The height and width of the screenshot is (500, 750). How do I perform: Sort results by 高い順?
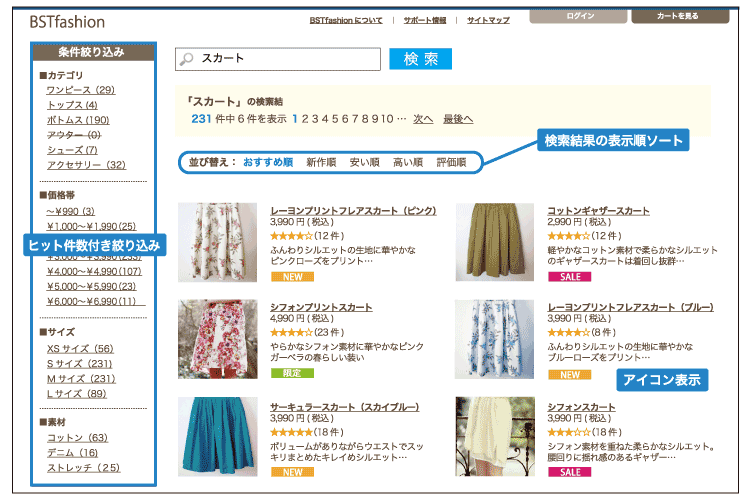[408, 162]
